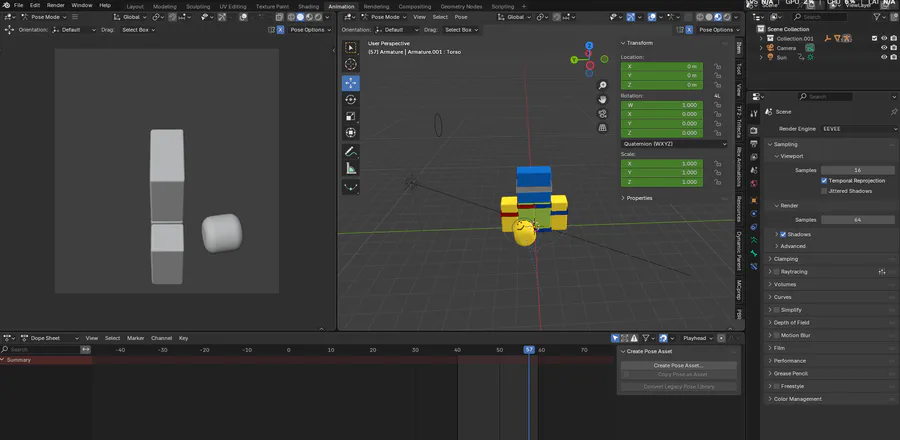Select the Move tool in viewport toolbar
This screenshot has width=900, height=440.
click(351, 83)
